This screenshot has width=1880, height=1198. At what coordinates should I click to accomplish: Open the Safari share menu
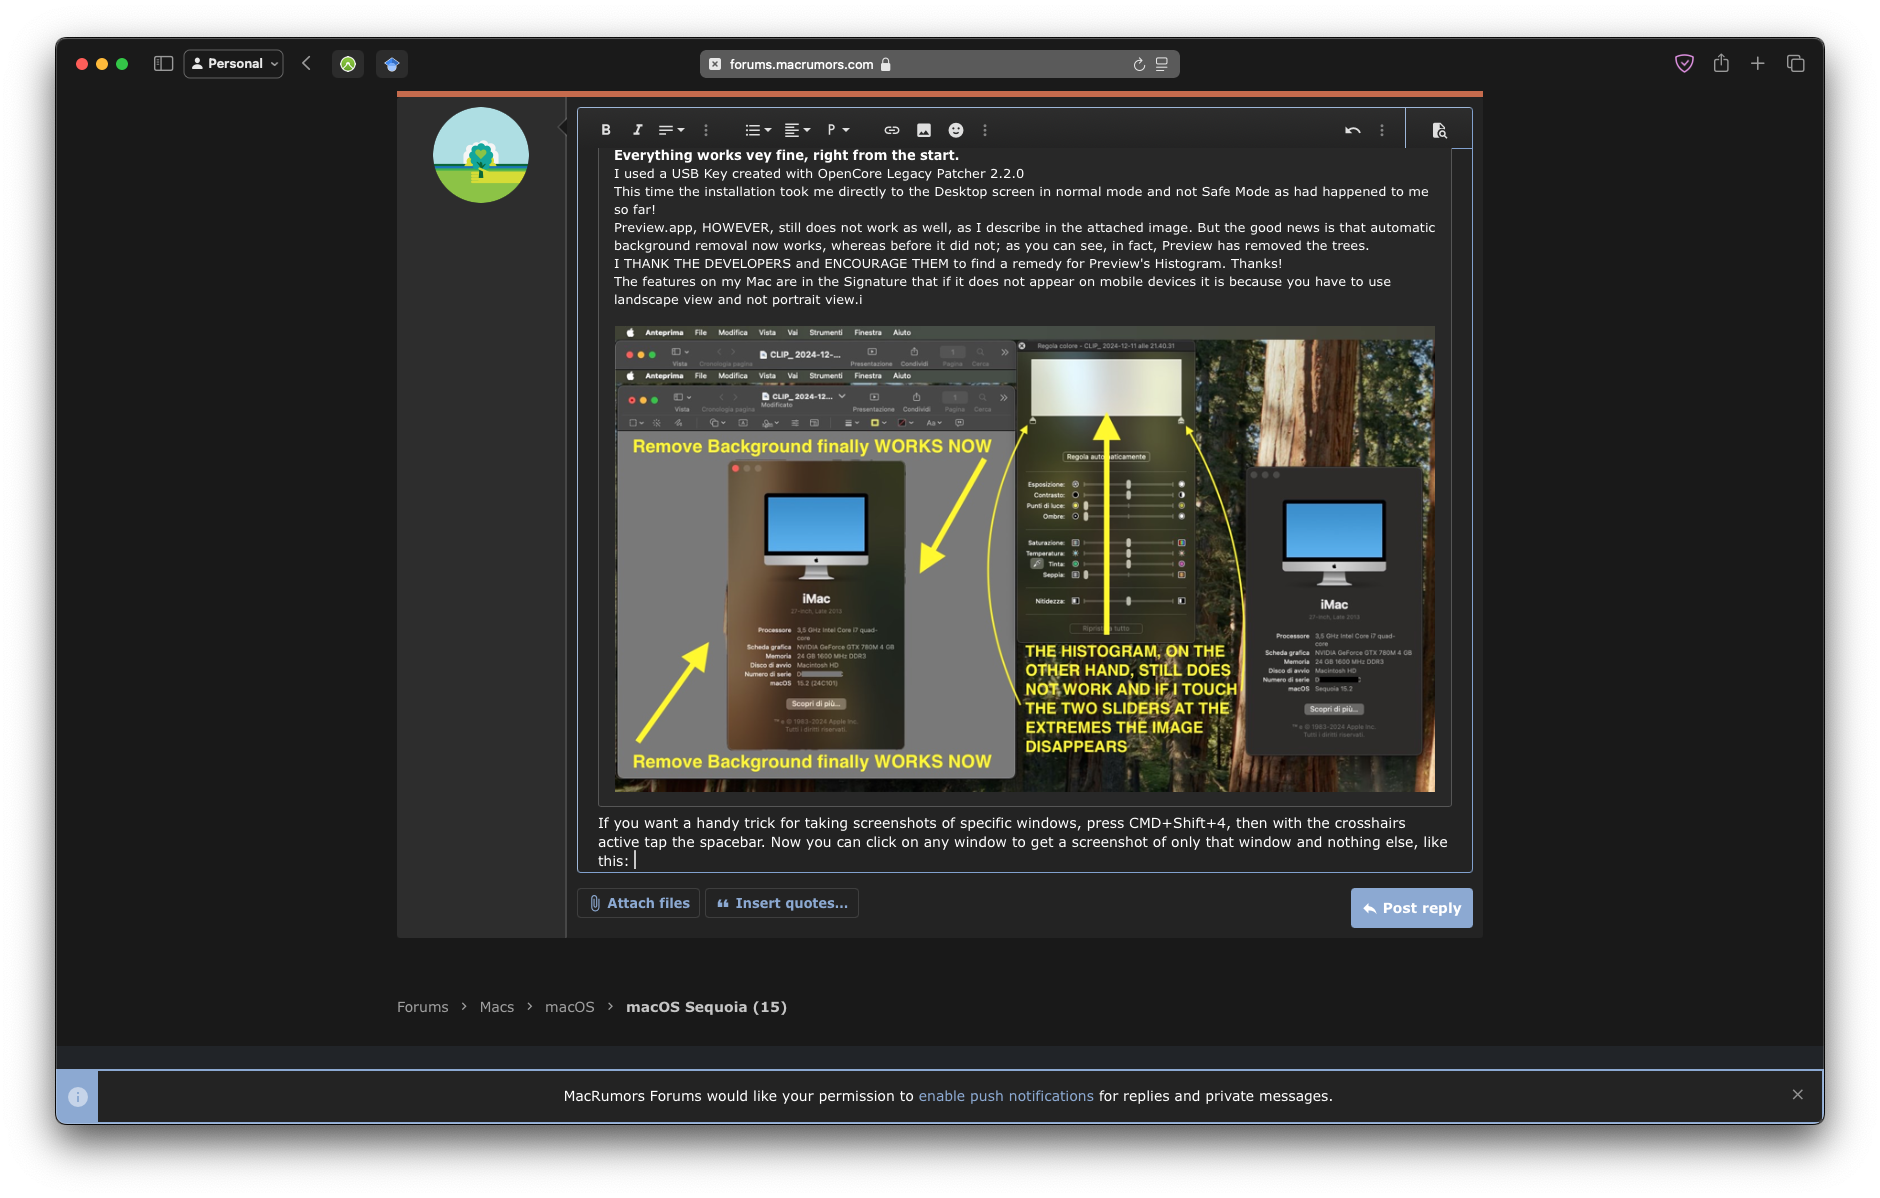(1721, 63)
